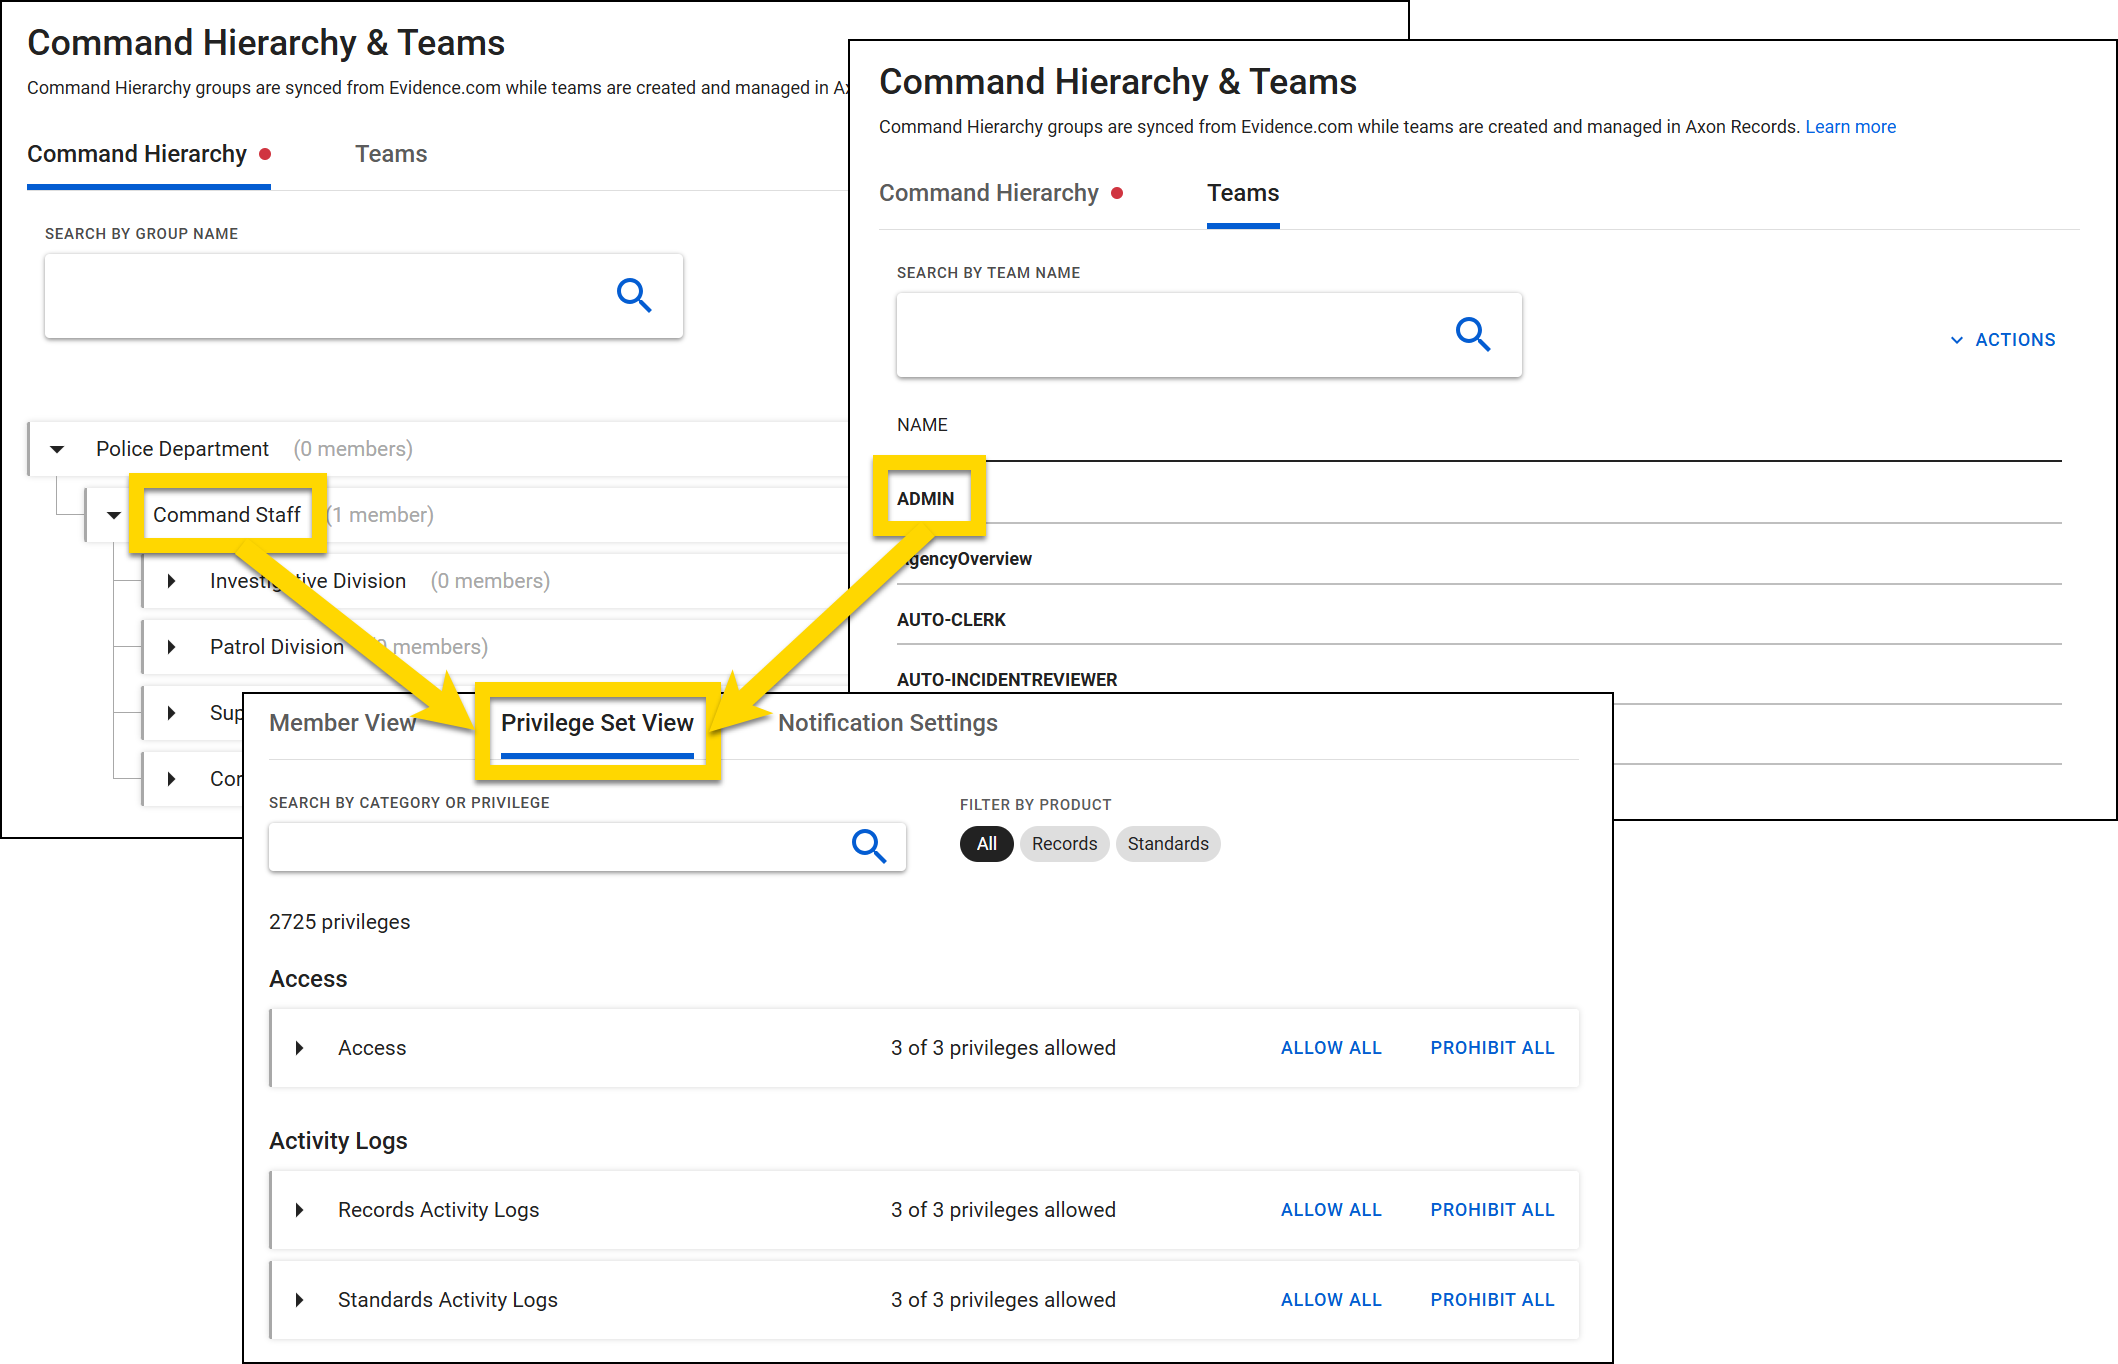Expand the Patrol Division group

tap(171, 646)
